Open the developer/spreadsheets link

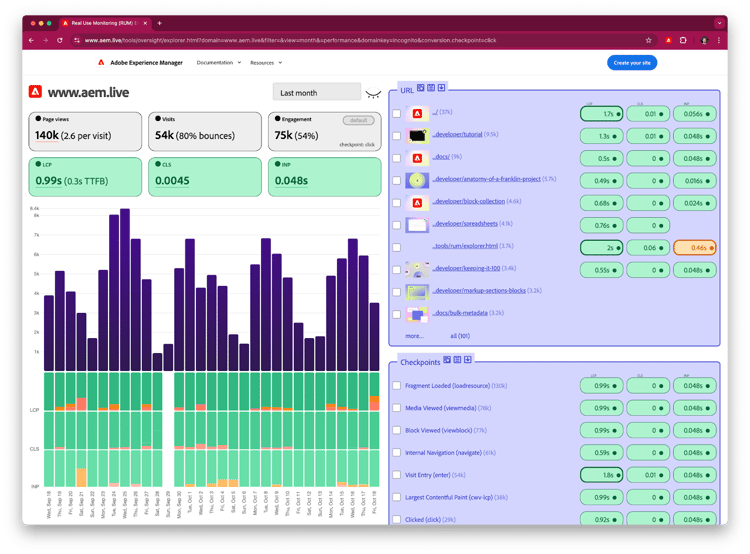point(465,223)
